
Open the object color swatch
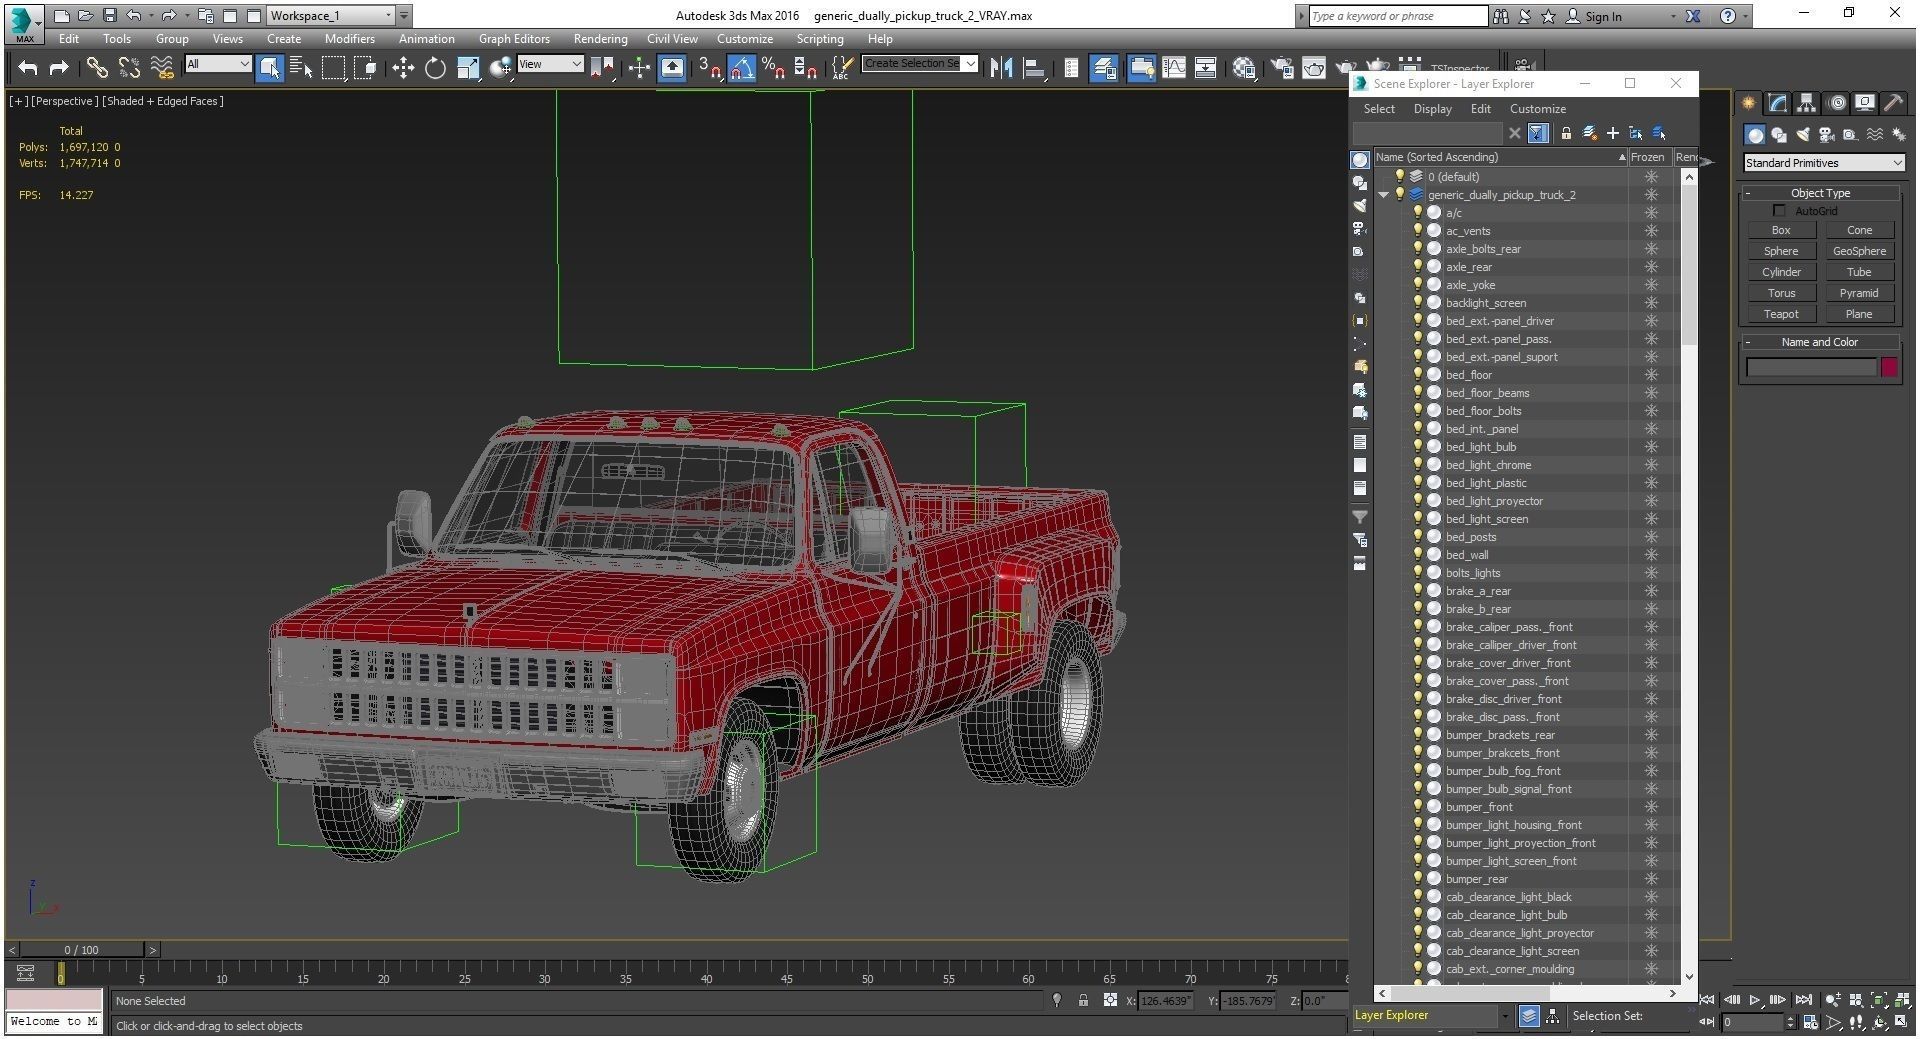click(x=1889, y=368)
